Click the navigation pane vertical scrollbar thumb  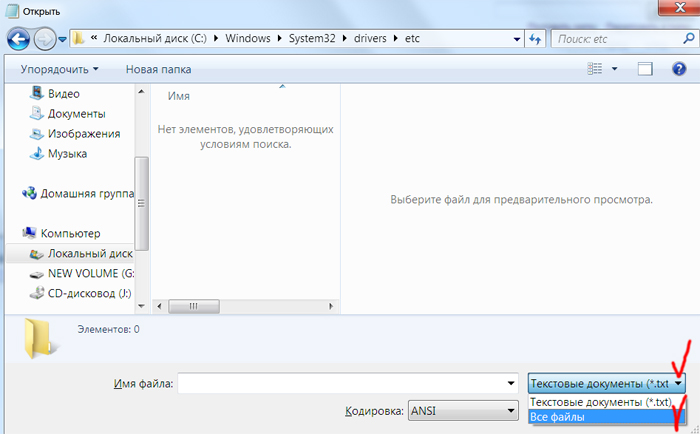142,204
